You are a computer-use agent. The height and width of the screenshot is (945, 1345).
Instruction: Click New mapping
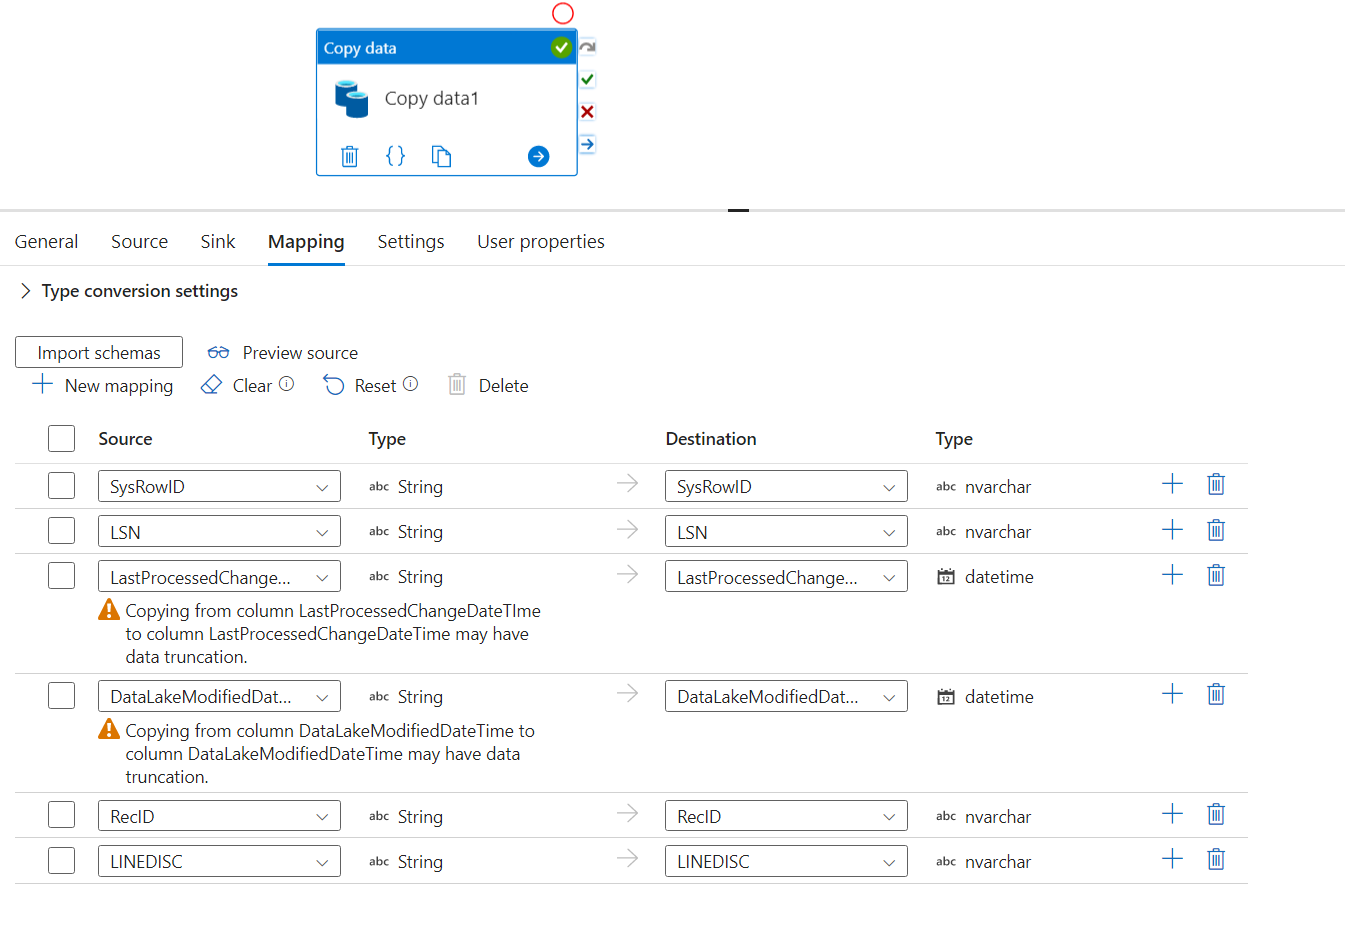click(x=103, y=385)
